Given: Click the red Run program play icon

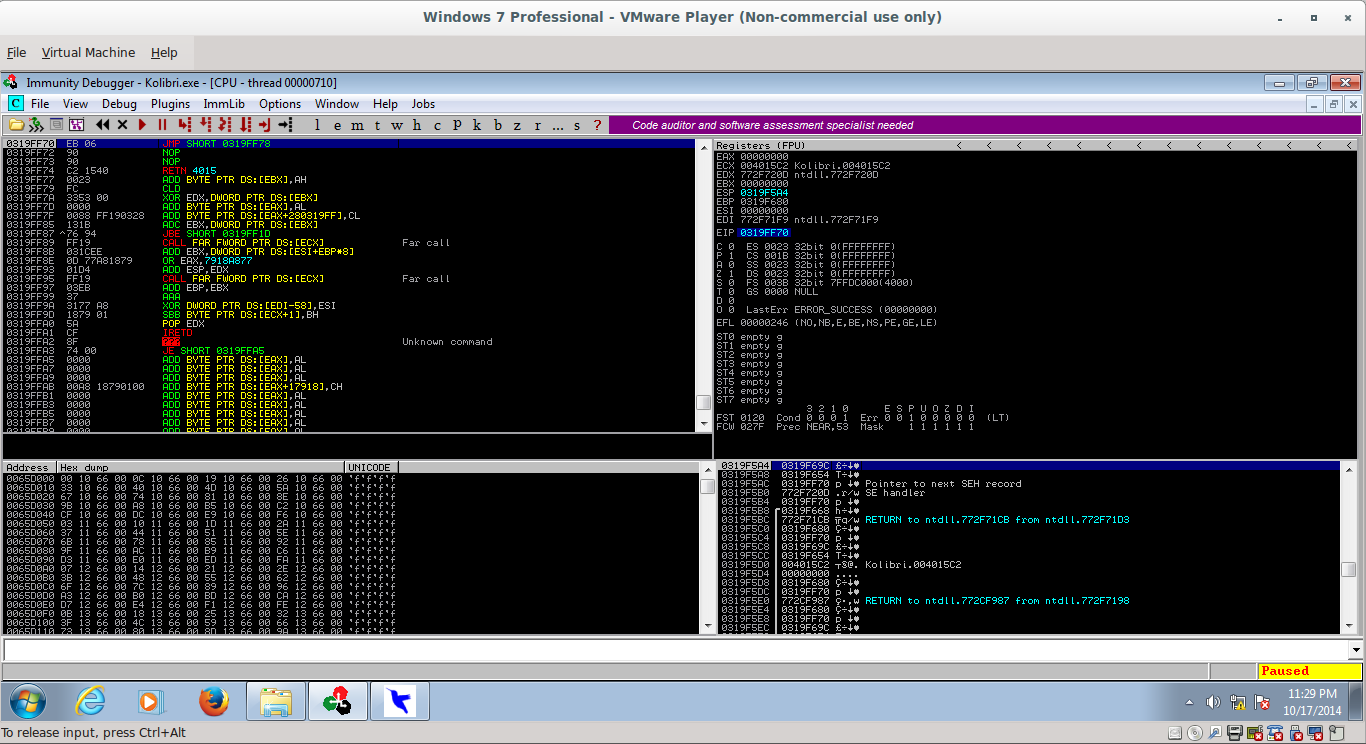Looking at the screenshot, I should tap(142, 125).
